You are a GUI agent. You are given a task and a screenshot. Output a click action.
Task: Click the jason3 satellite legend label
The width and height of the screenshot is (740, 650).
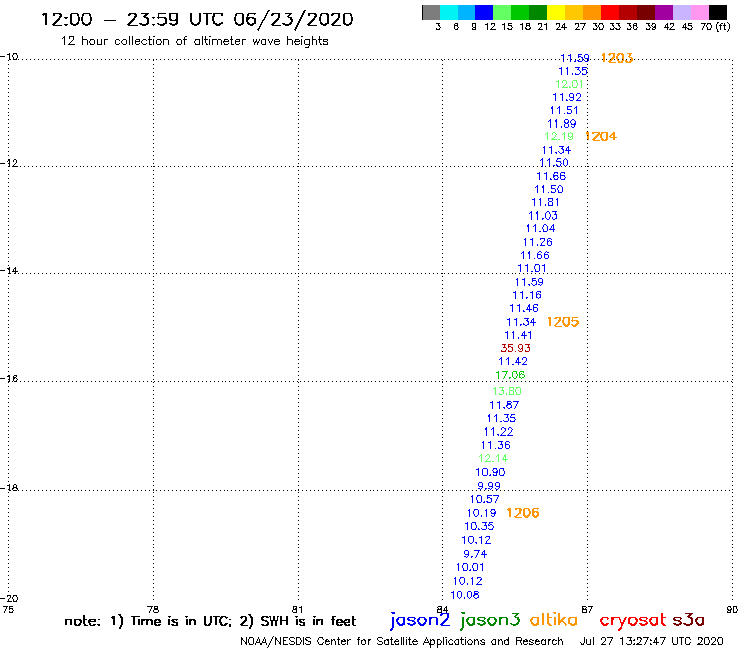490,621
